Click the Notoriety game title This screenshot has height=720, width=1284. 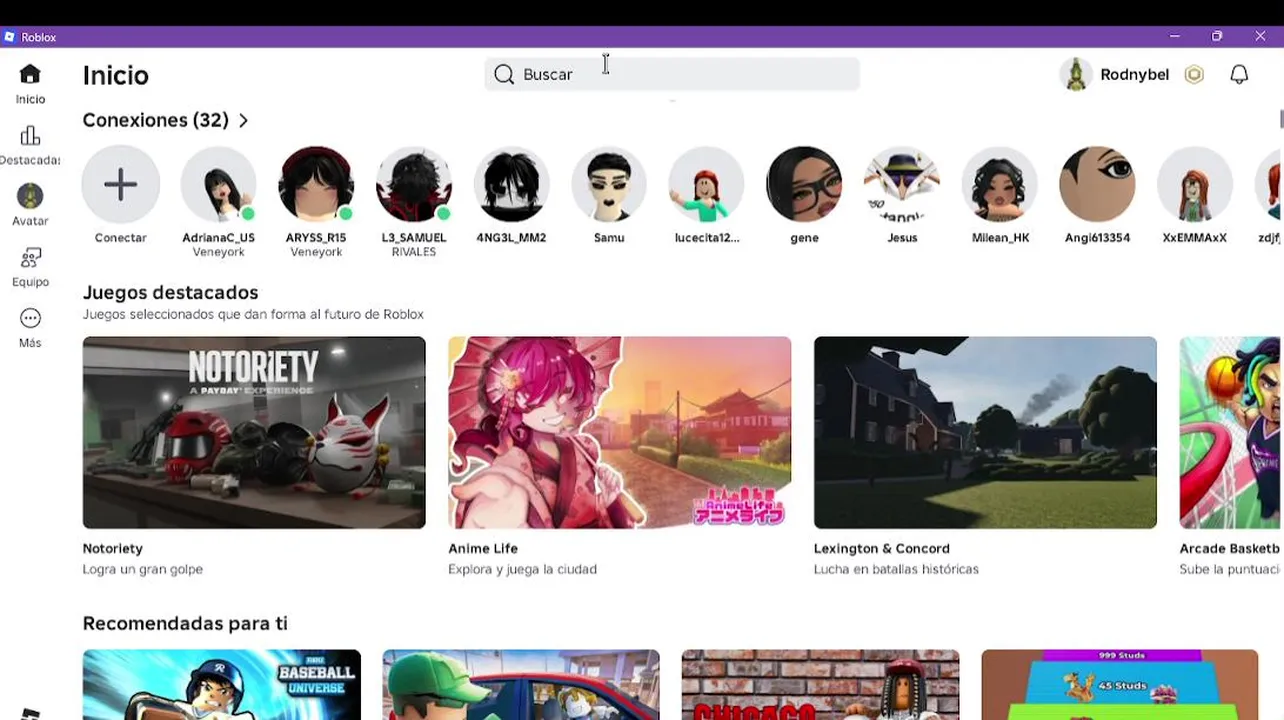pyautogui.click(x=113, y=548)
